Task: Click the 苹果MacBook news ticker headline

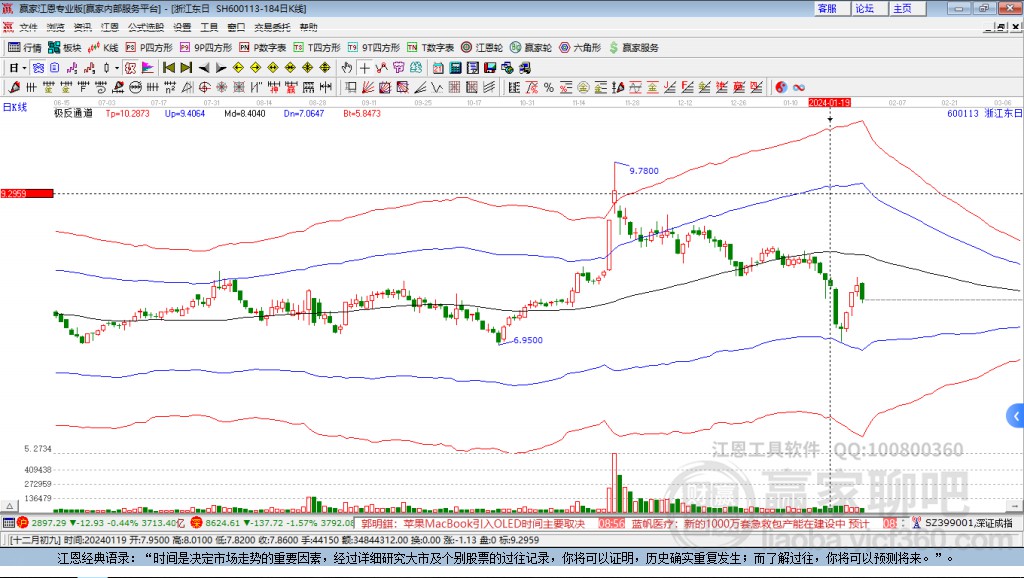Action: (x=473, y=523)
